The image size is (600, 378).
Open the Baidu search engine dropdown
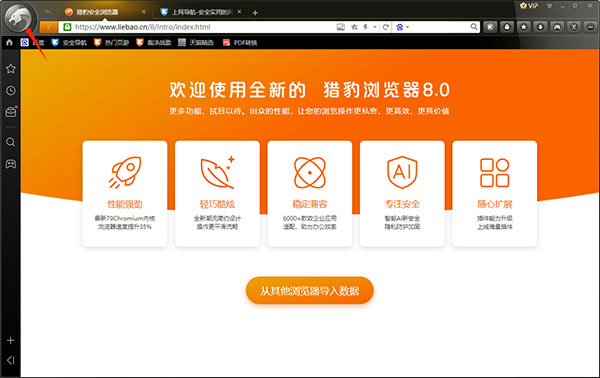[x=402, y=27]
